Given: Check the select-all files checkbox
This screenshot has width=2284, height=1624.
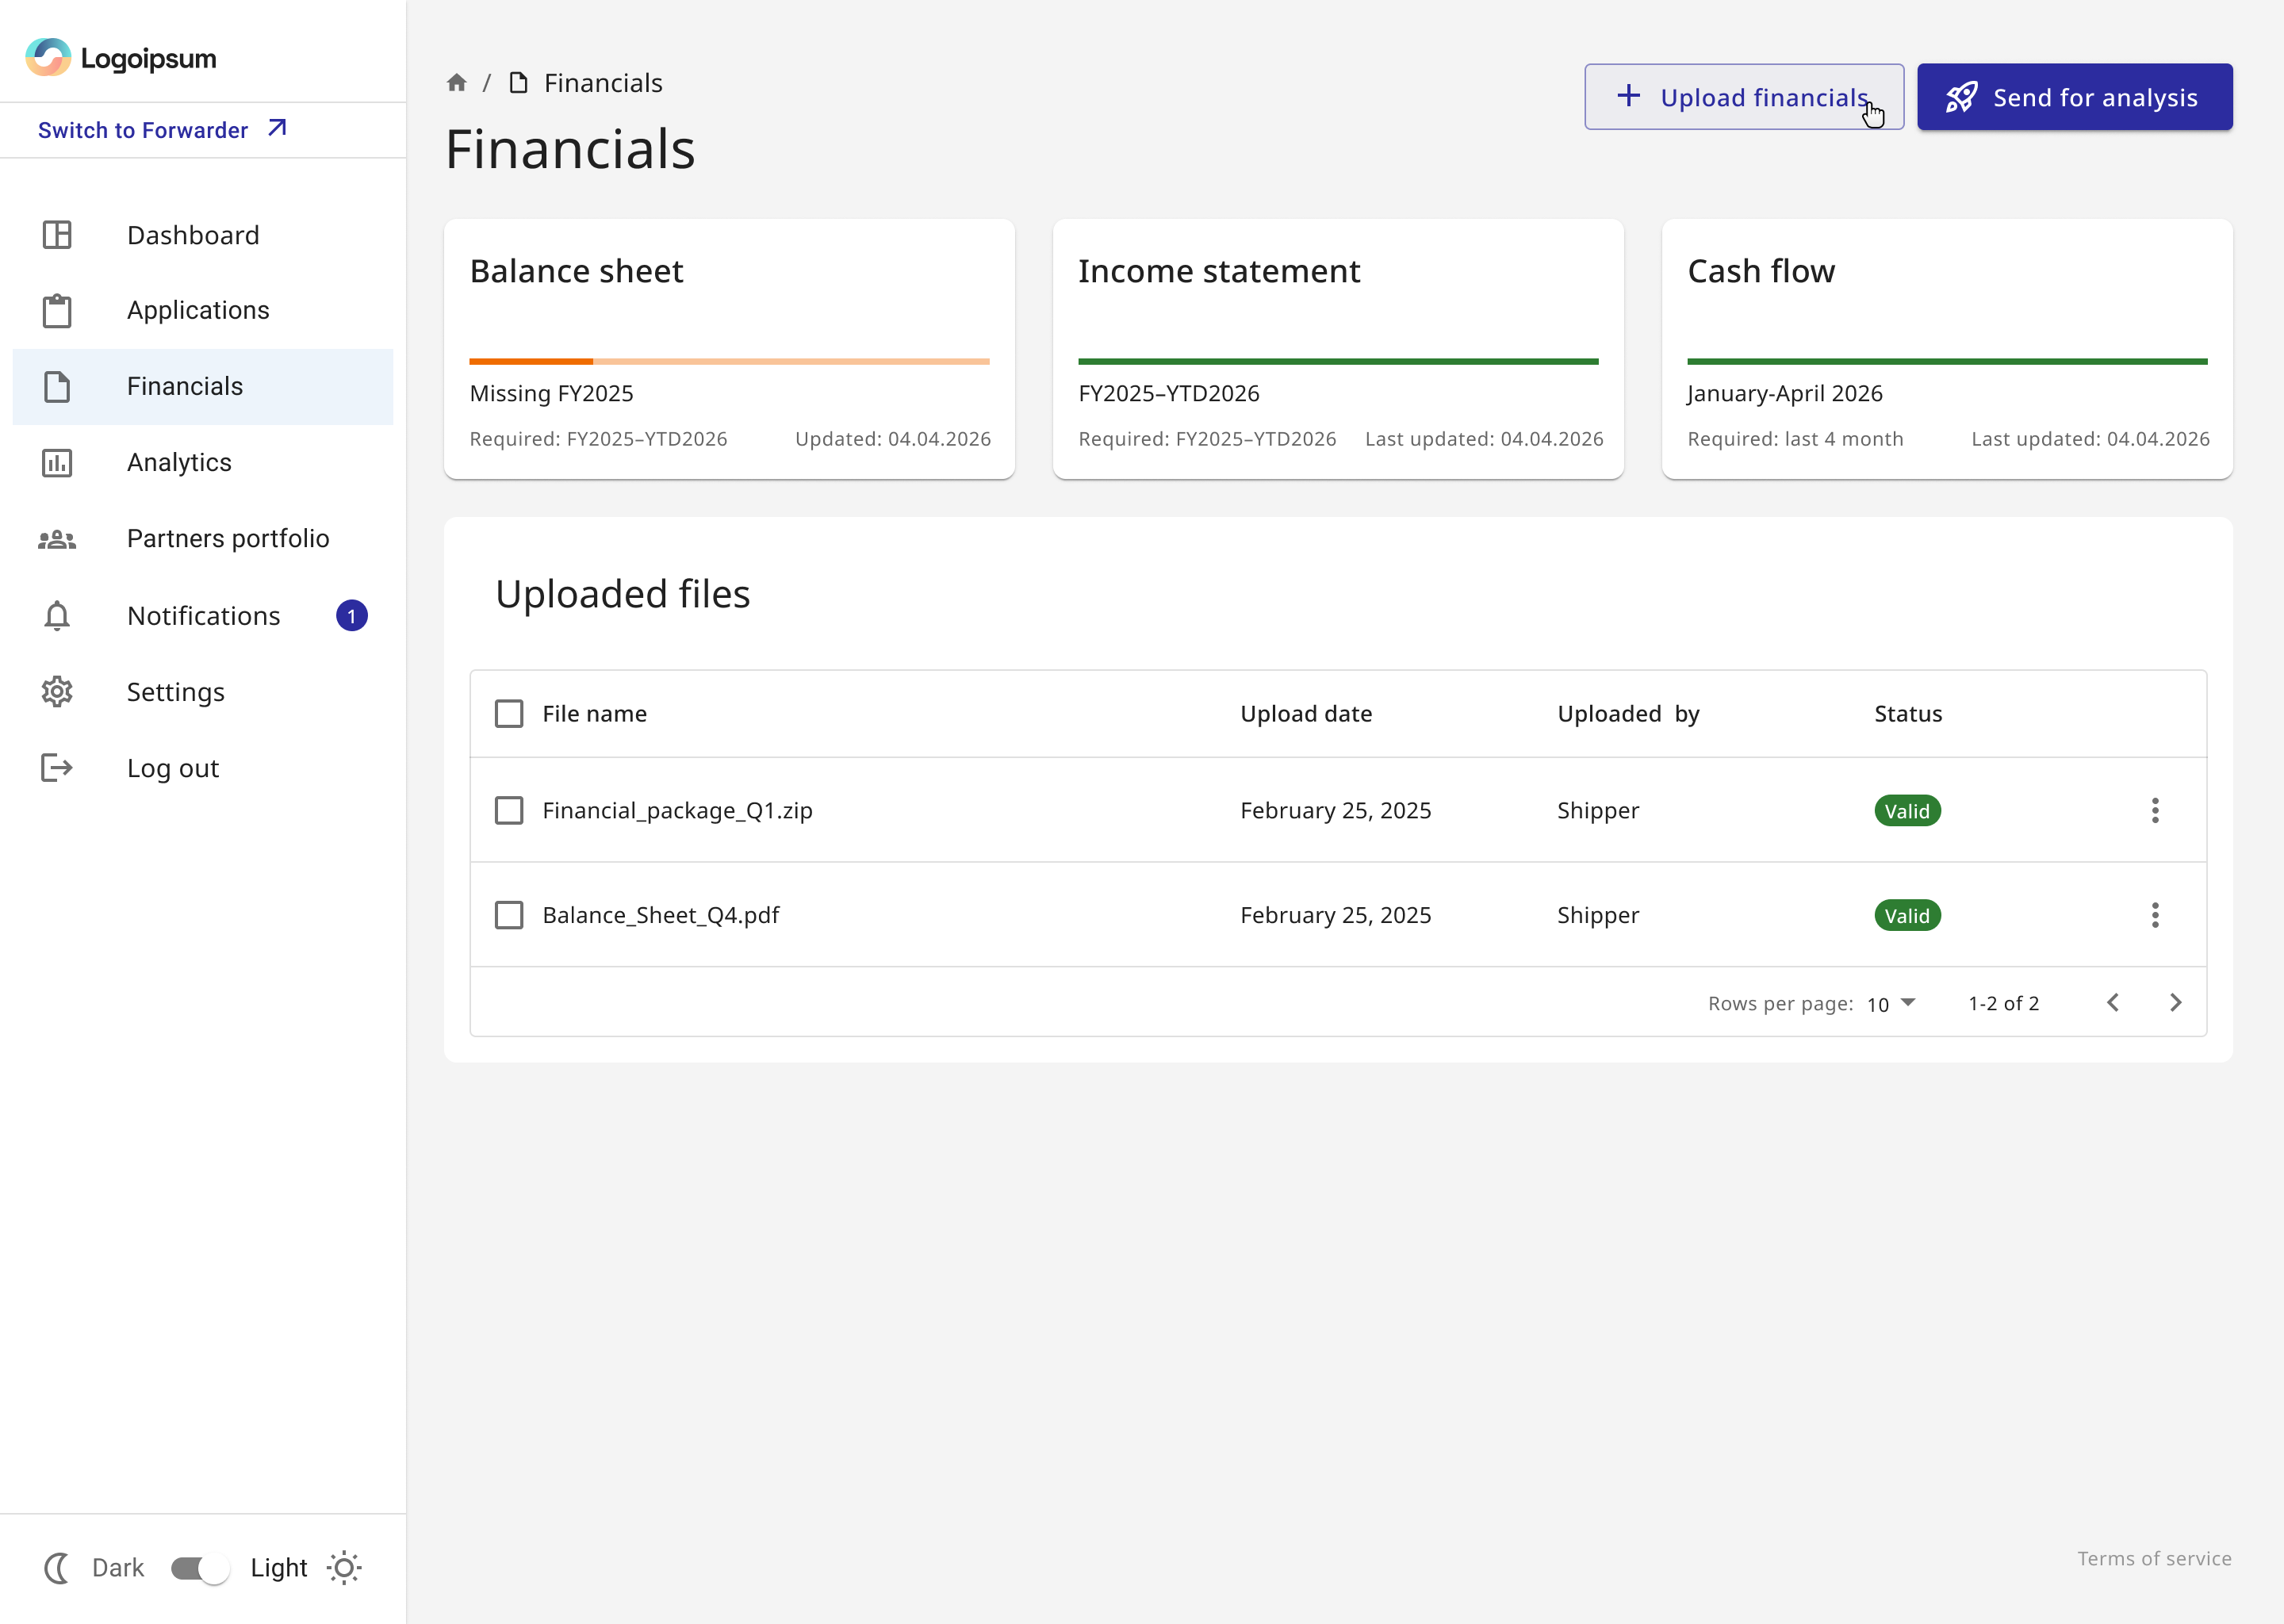Looking at the screenshot, I should [509, 713].
